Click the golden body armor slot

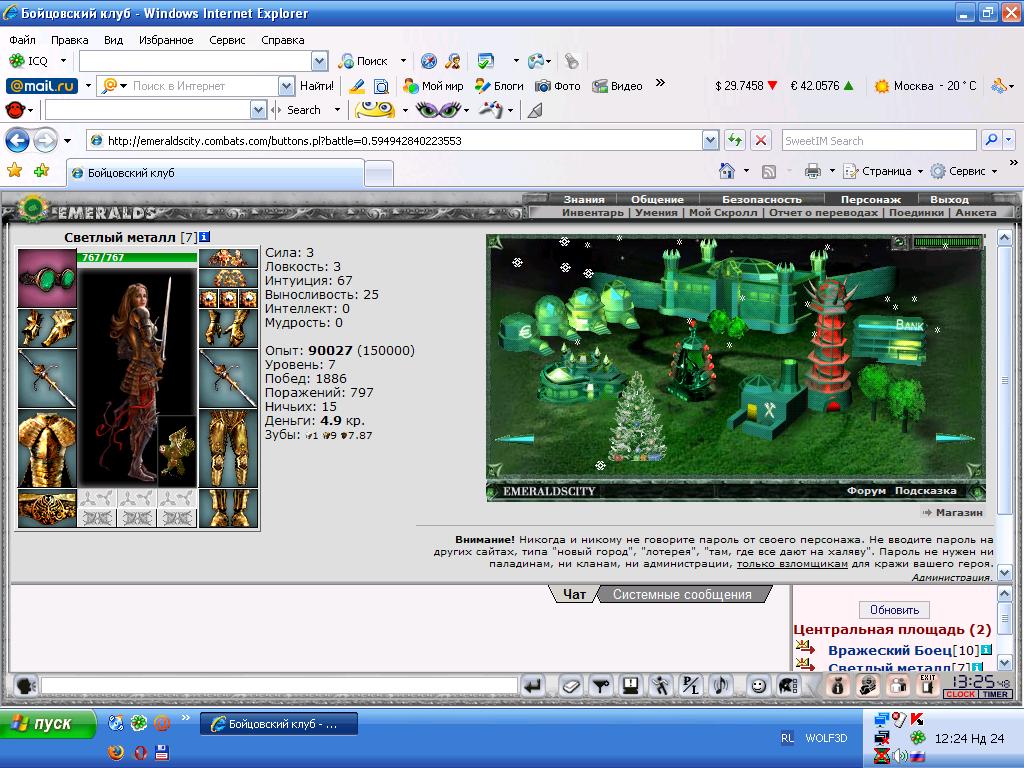47,449
